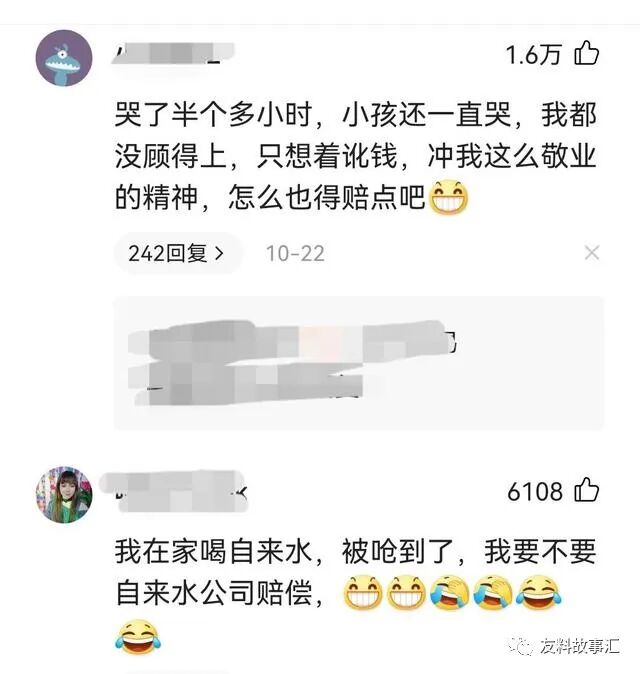Dismiss comment using the gray X
Image resolution: width=640 pixels, height=674 pixels.
coord(592,253)
